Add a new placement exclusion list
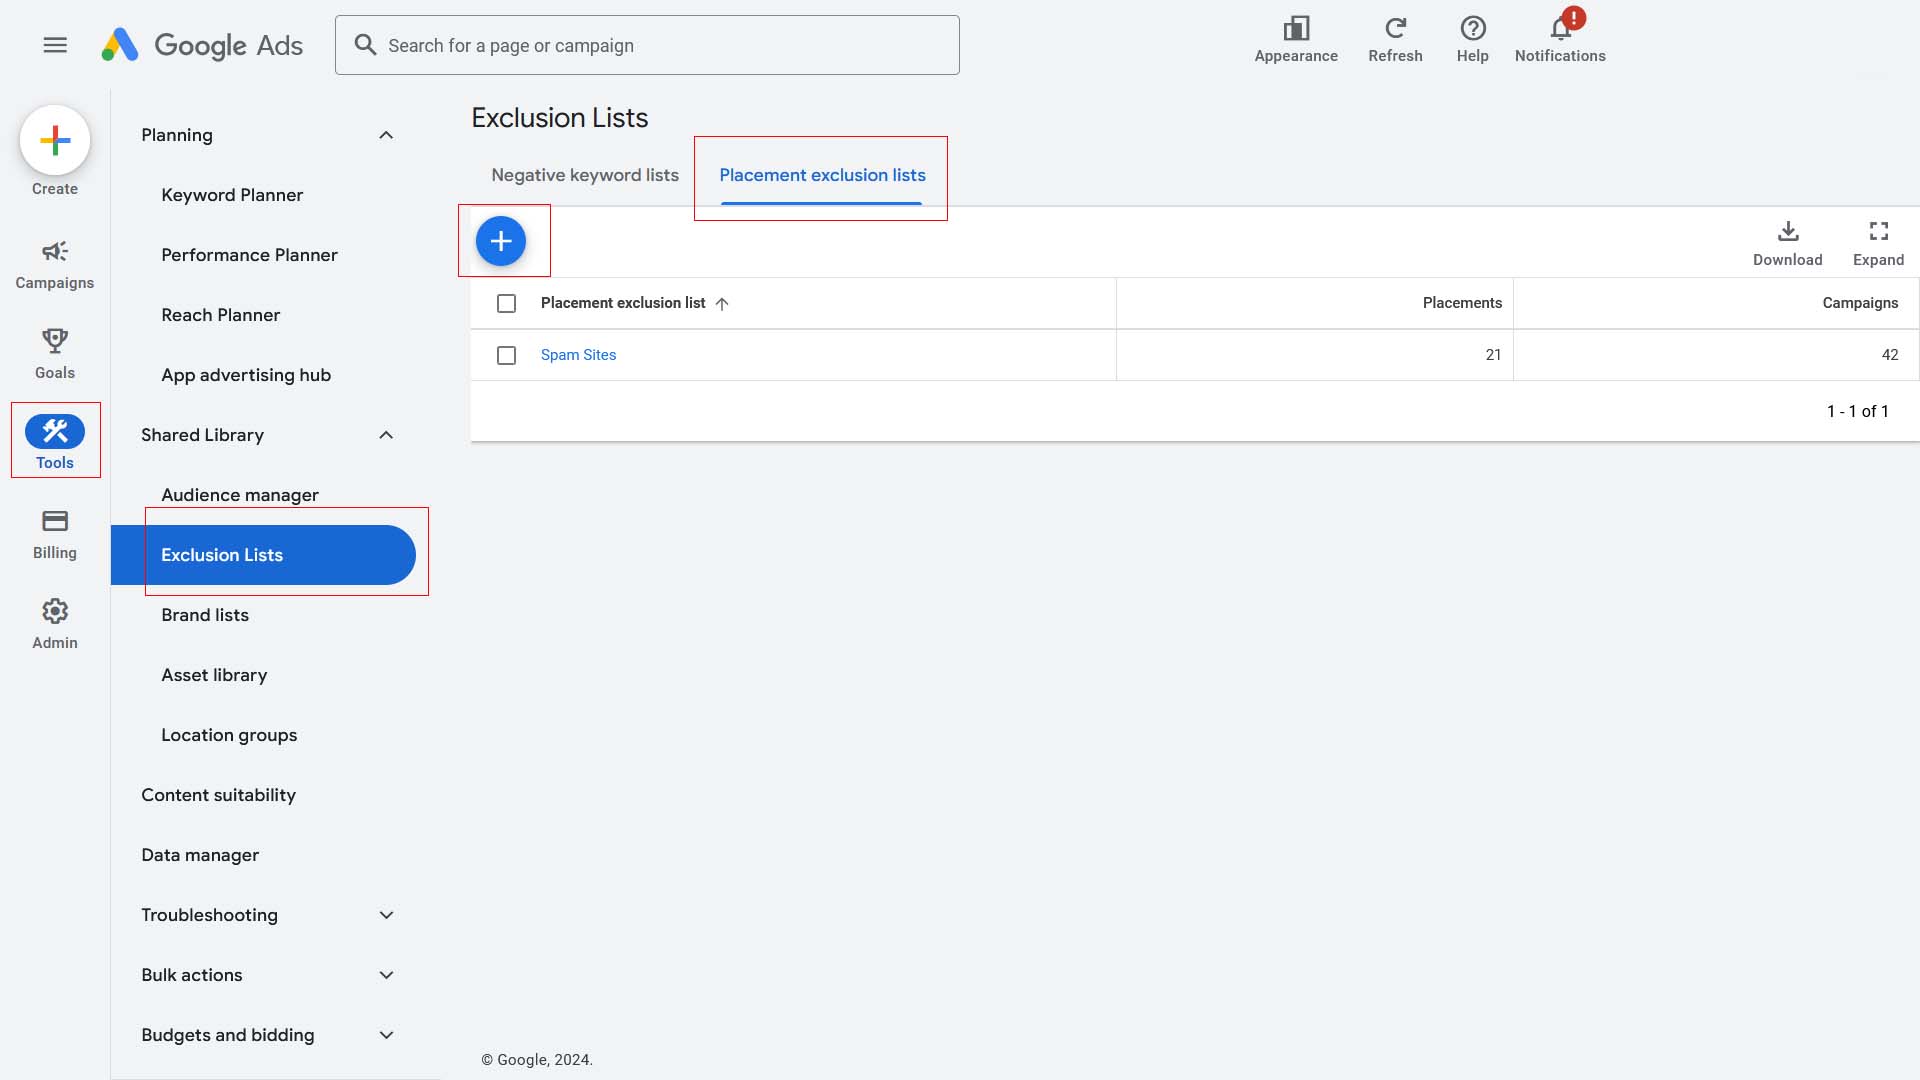 point(501,241)
